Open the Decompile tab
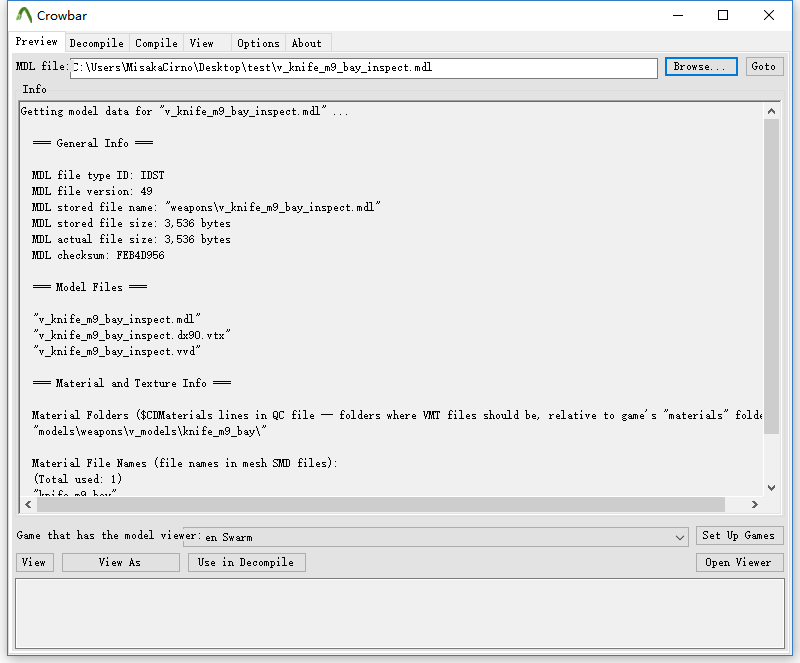The image size is (800, 663). pos(97,43)
